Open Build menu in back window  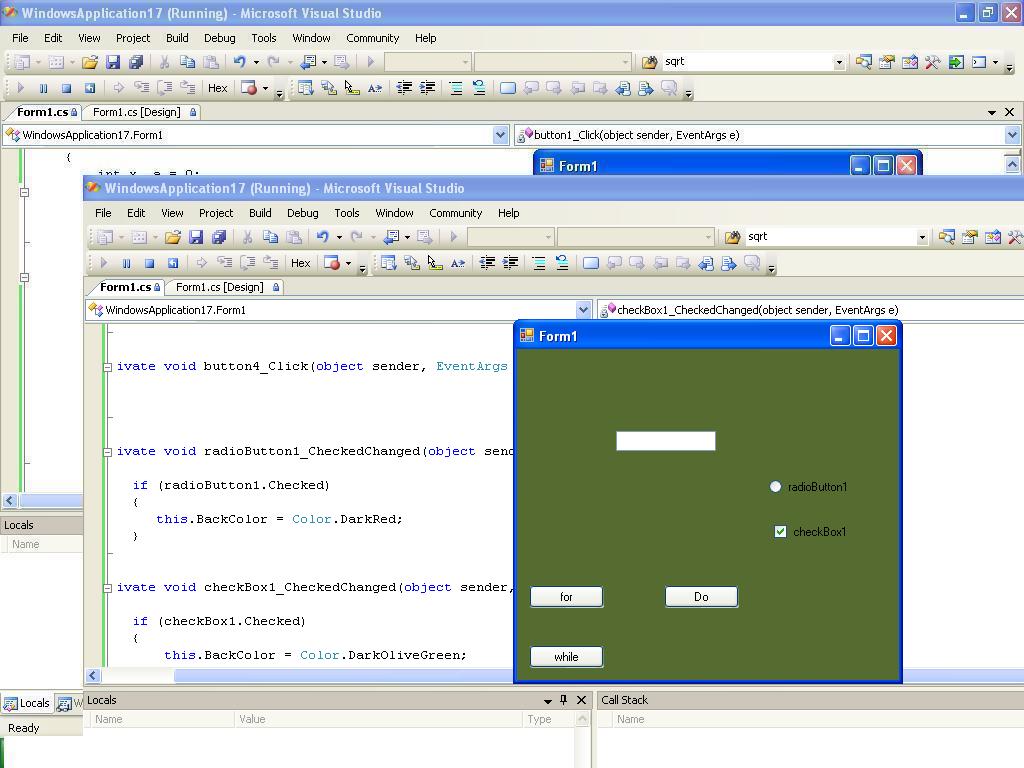tap(177, 38)
